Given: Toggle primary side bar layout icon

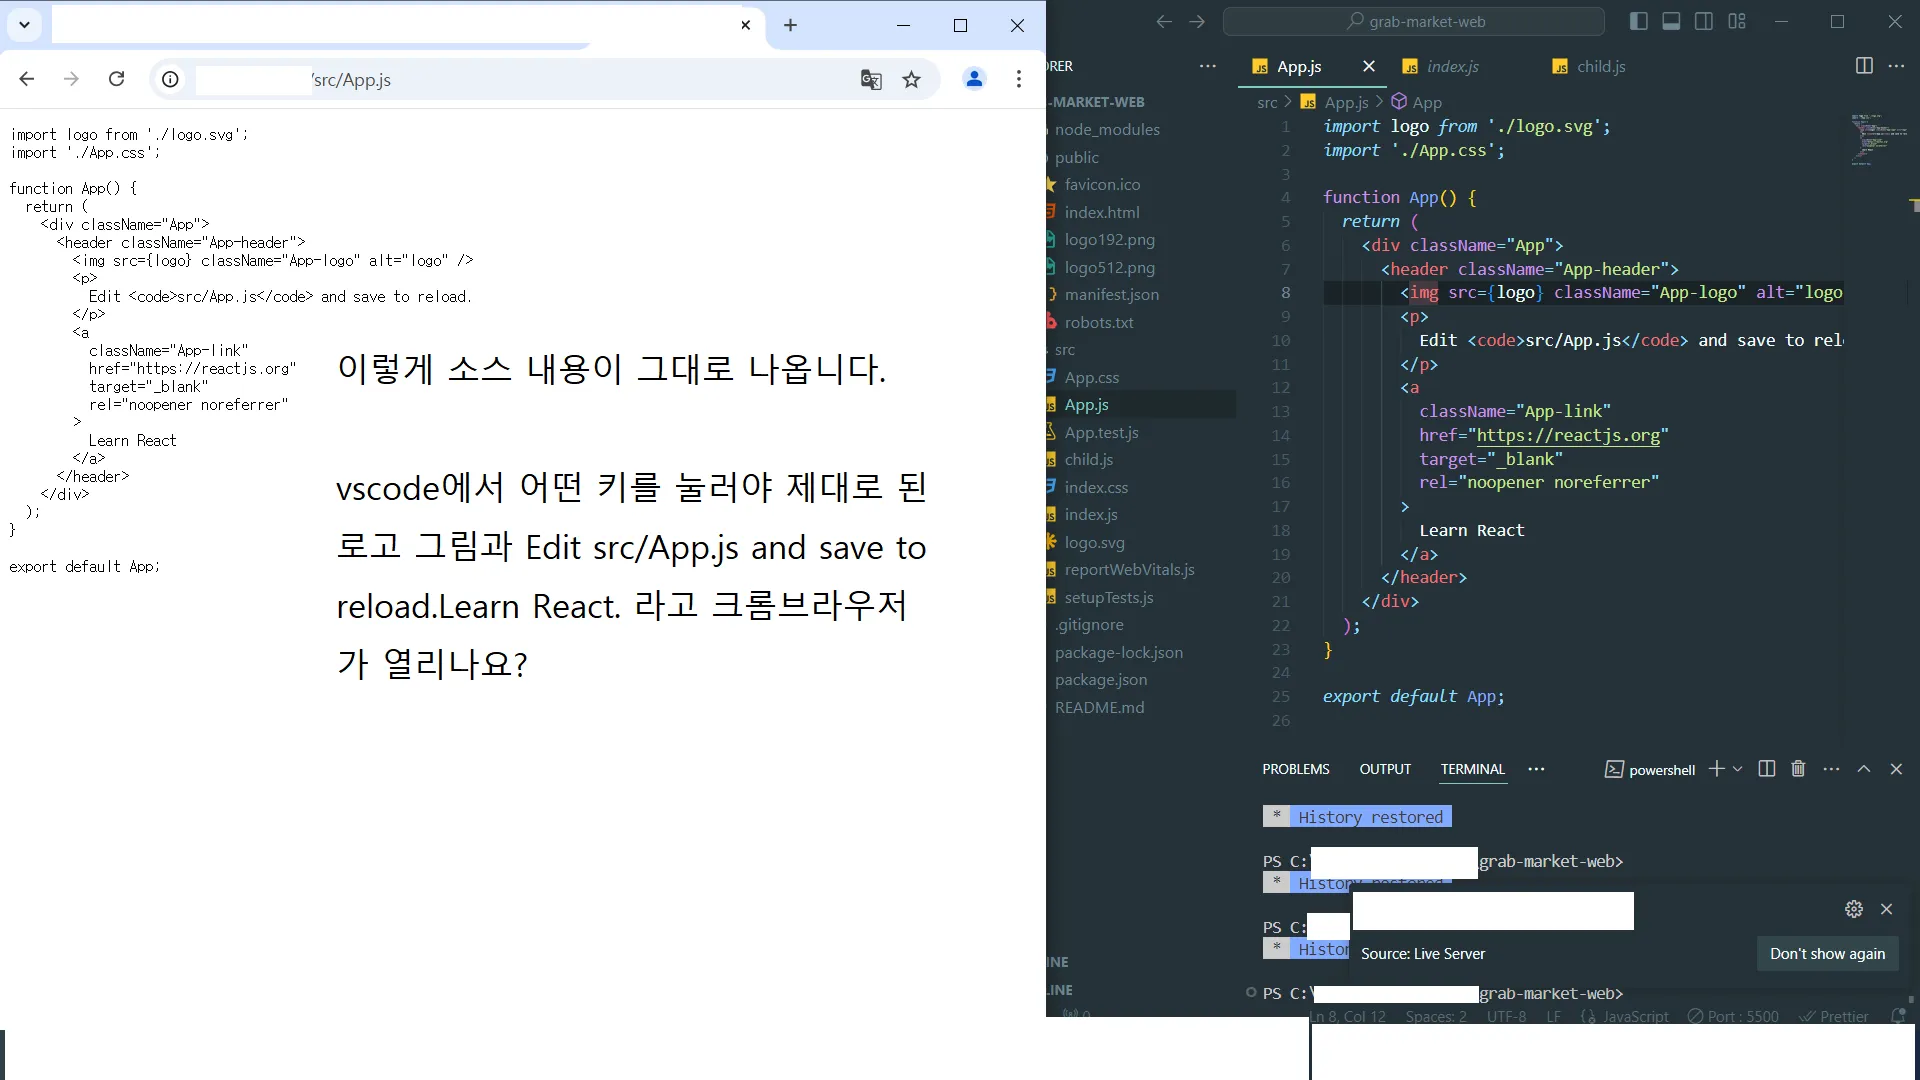Looking at the screenshot, I should (x=1638, y=21).
